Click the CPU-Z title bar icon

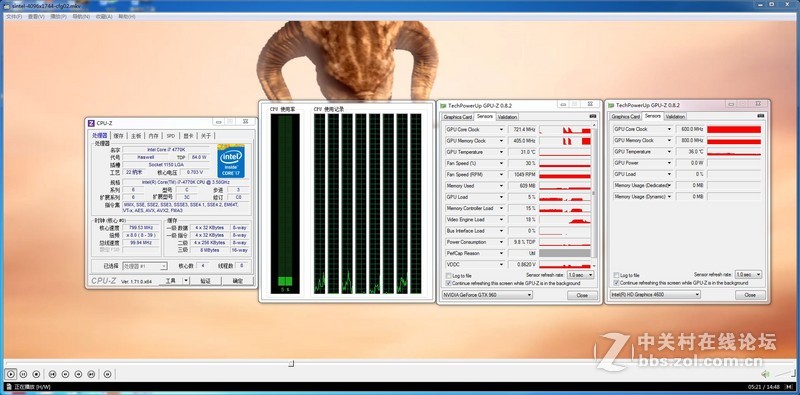91,123
